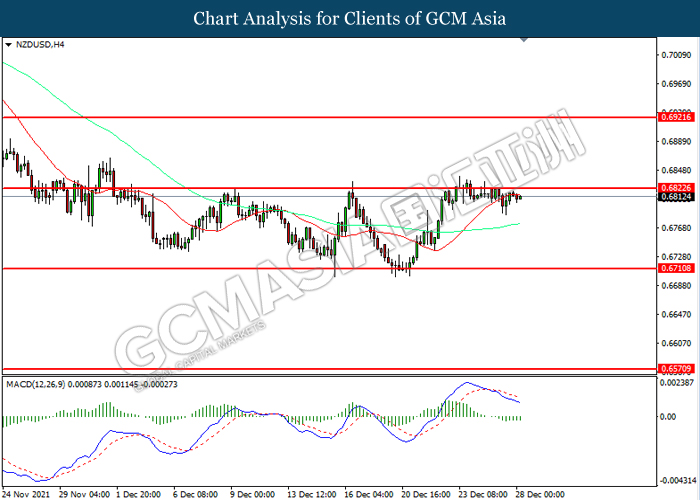700x500 pixels.
Task: Click the 6 Dec 08:00 time label
Action: [x=196, y=494]
